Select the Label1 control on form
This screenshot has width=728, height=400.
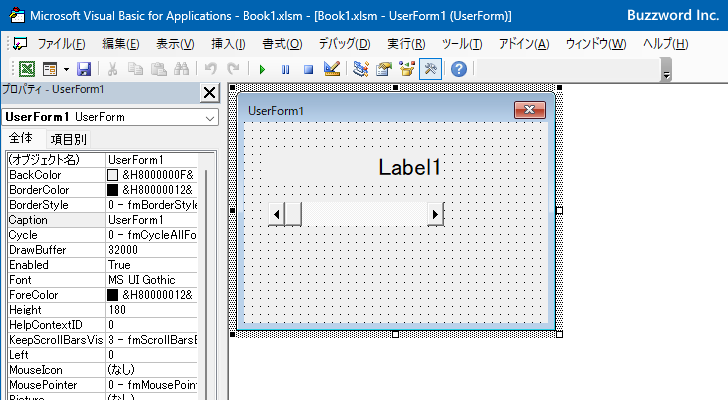409,168
